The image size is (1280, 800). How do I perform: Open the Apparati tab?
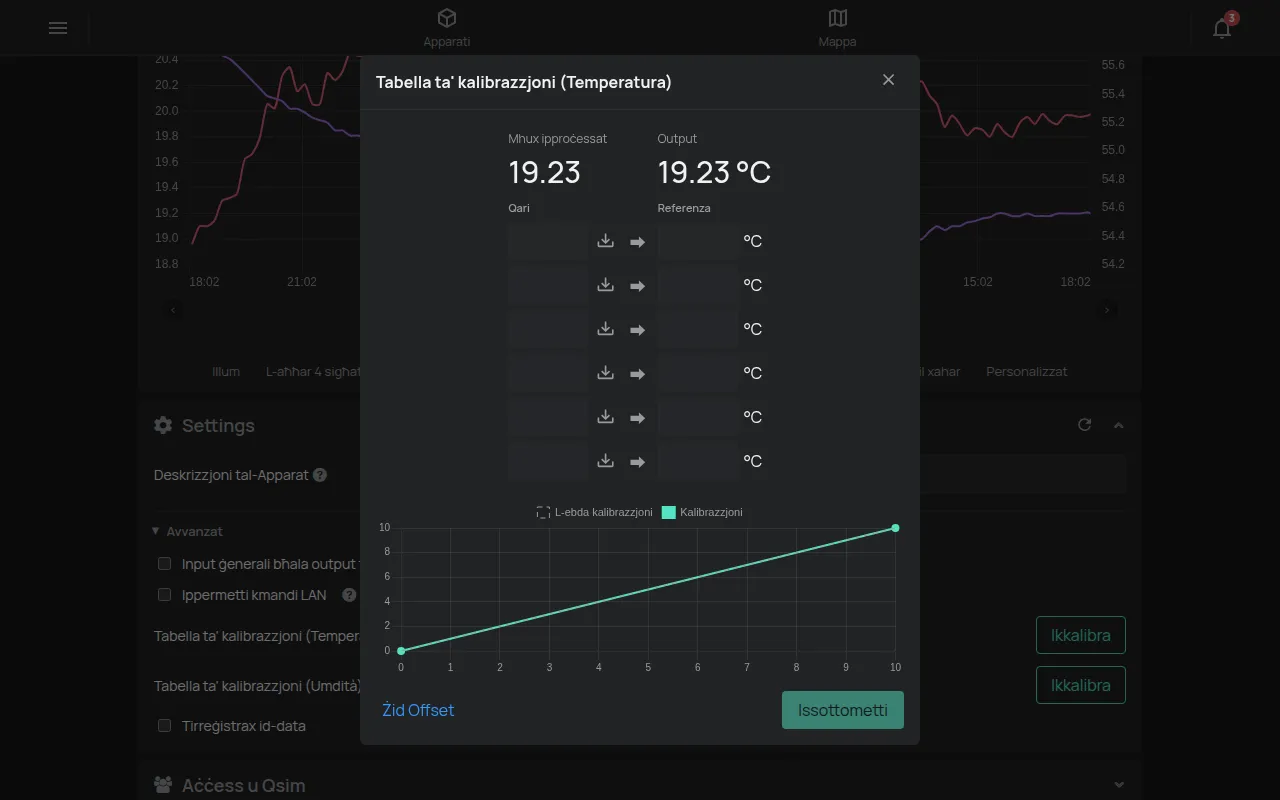(x=447, y=28)
